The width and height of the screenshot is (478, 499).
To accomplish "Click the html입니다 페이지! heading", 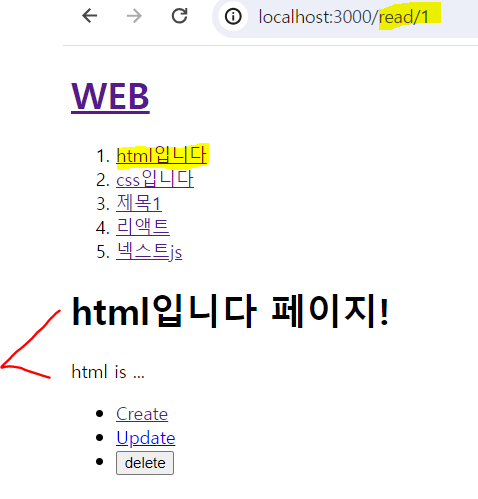I will click(230, 312).
